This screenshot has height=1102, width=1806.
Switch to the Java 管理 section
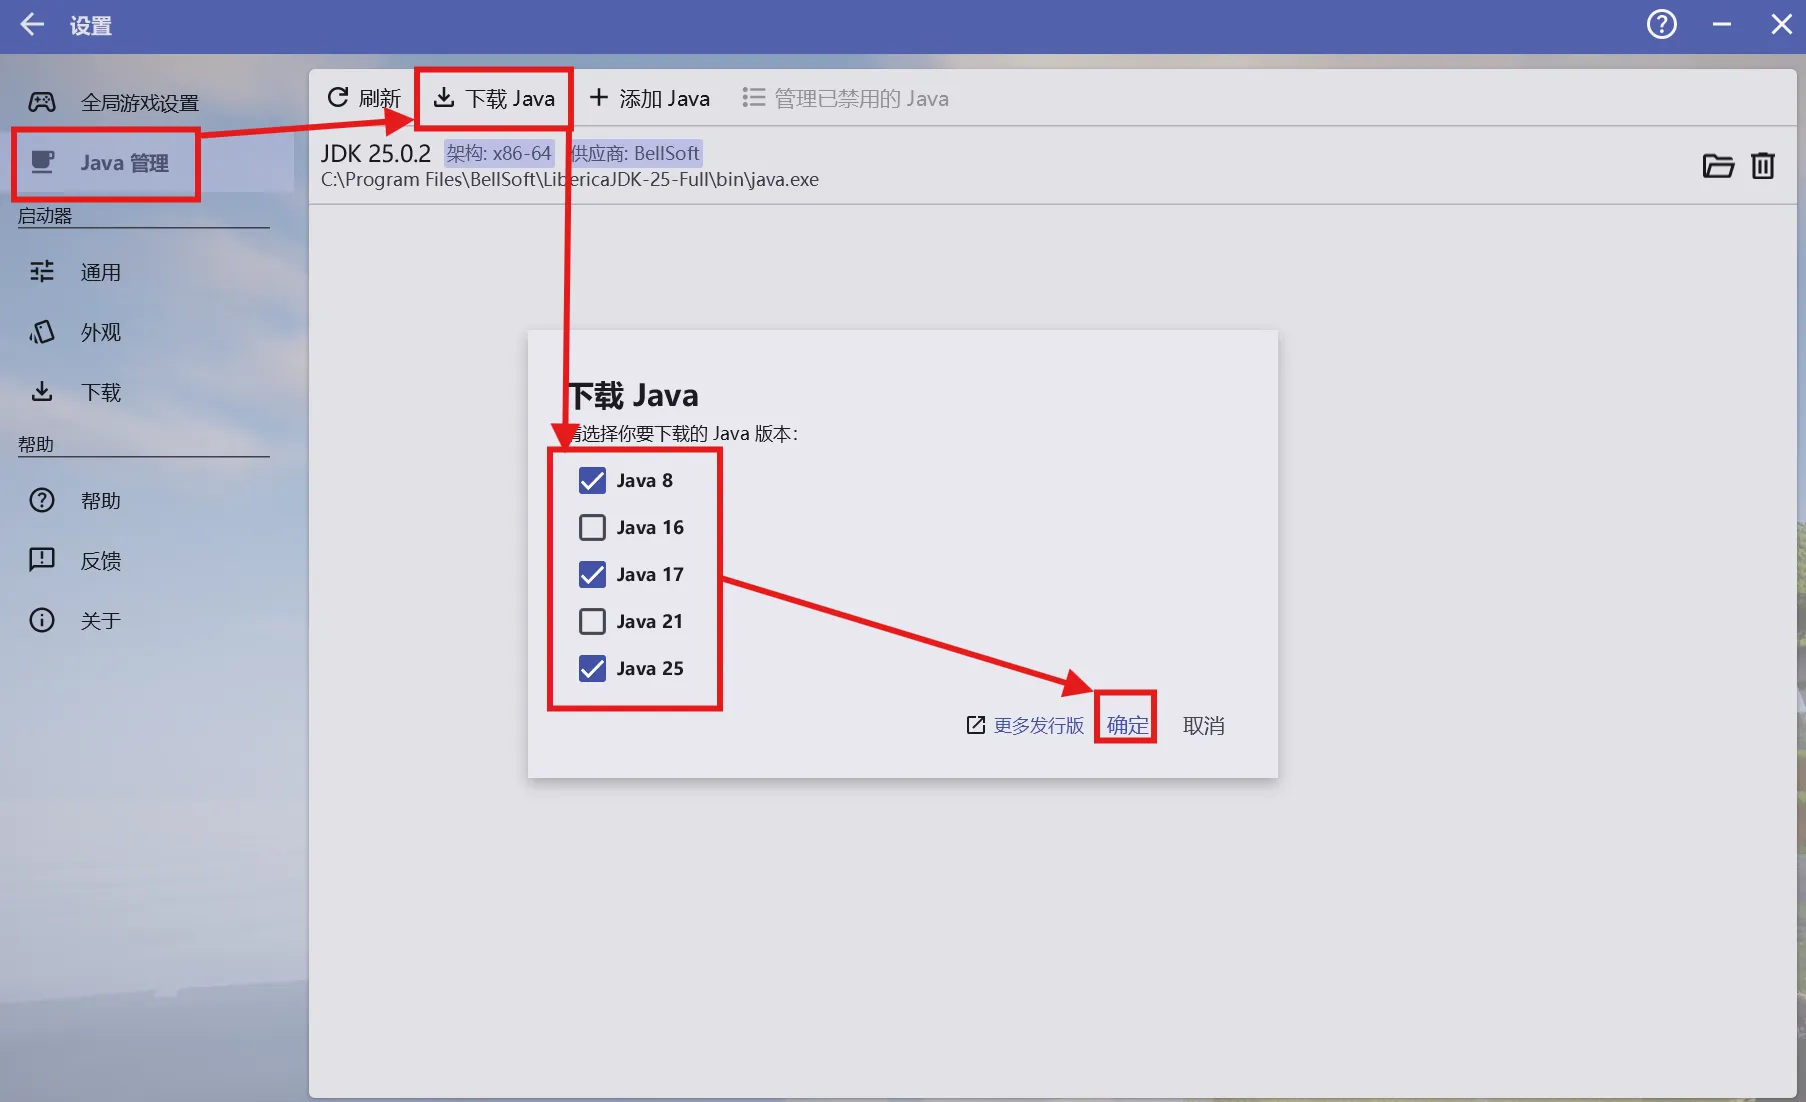(124, 163)
